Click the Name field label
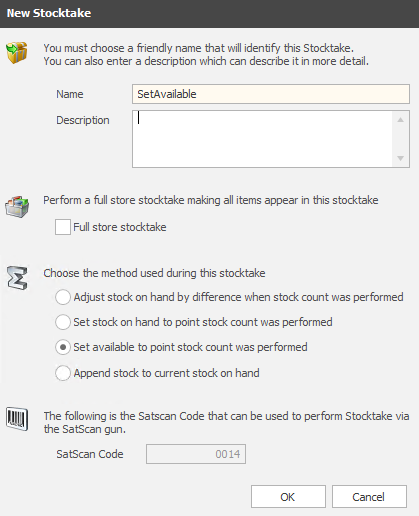The height and width of the screenshot is (516, 419). point(70,94)
